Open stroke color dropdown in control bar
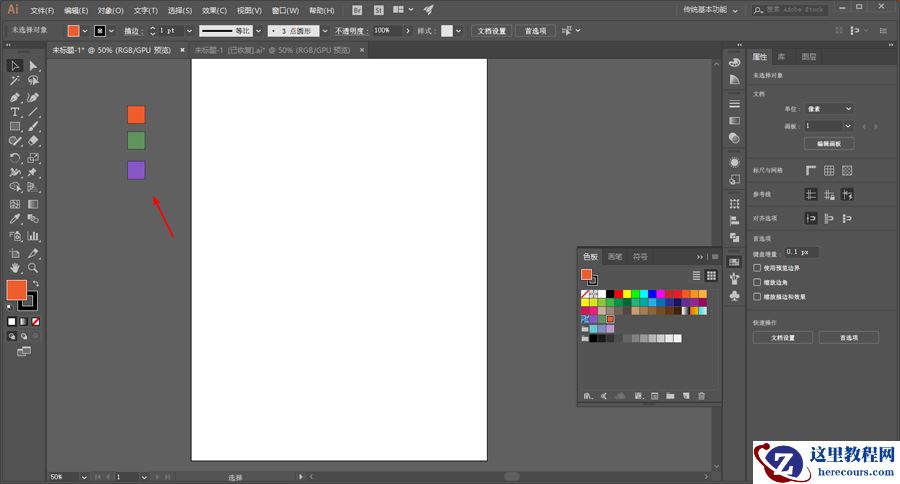 [x=111, y=31]
